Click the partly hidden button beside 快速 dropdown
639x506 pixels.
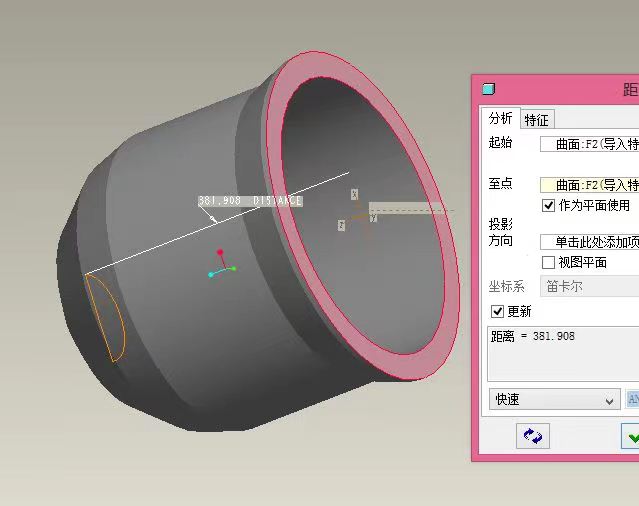pyautogui.click(x=632, y=399)
